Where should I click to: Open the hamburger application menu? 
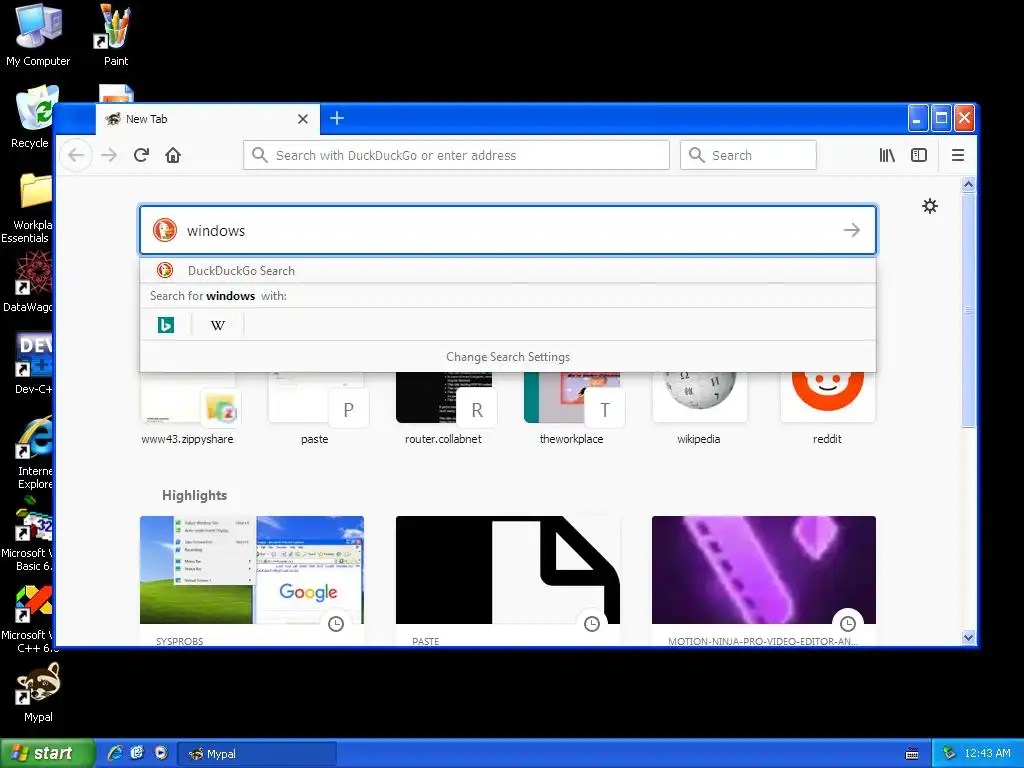click(957, 155)
